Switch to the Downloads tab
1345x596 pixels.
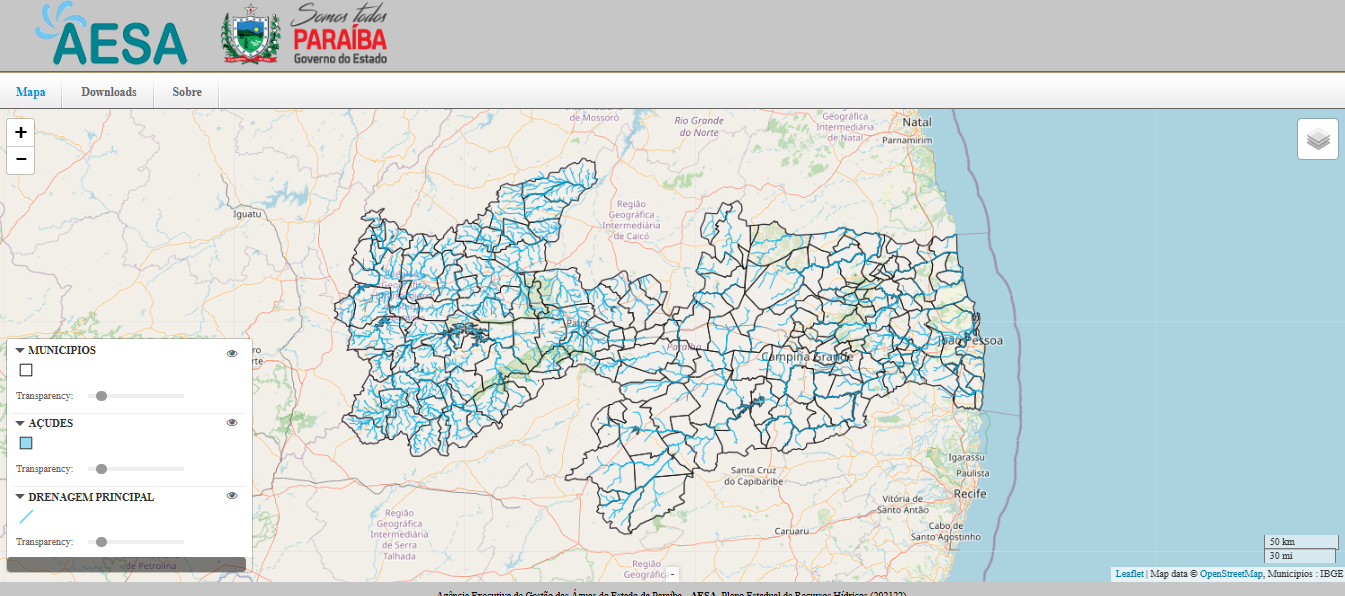(x=109, y=92)
